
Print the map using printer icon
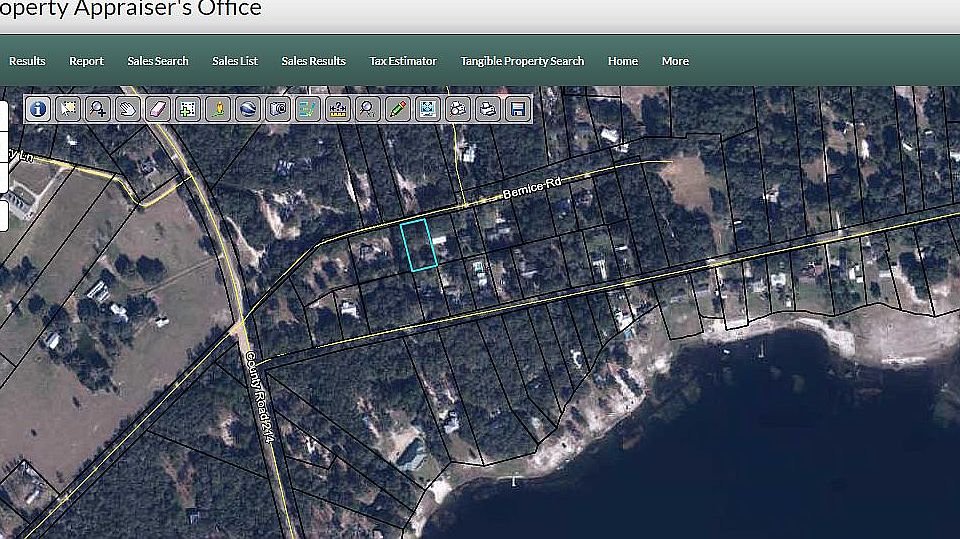point(488,109)
